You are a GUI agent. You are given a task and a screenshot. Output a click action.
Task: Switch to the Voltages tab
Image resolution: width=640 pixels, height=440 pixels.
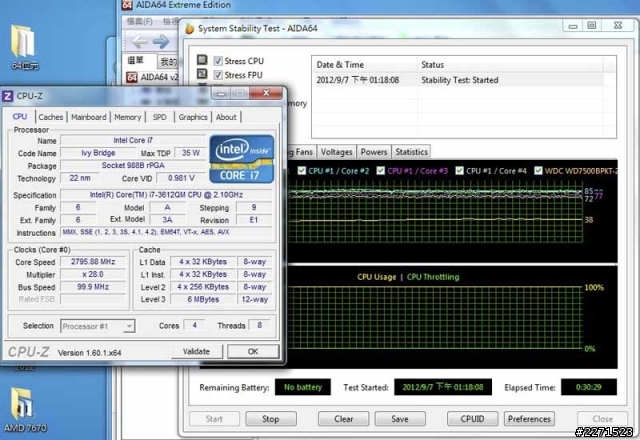pos(336,152)
